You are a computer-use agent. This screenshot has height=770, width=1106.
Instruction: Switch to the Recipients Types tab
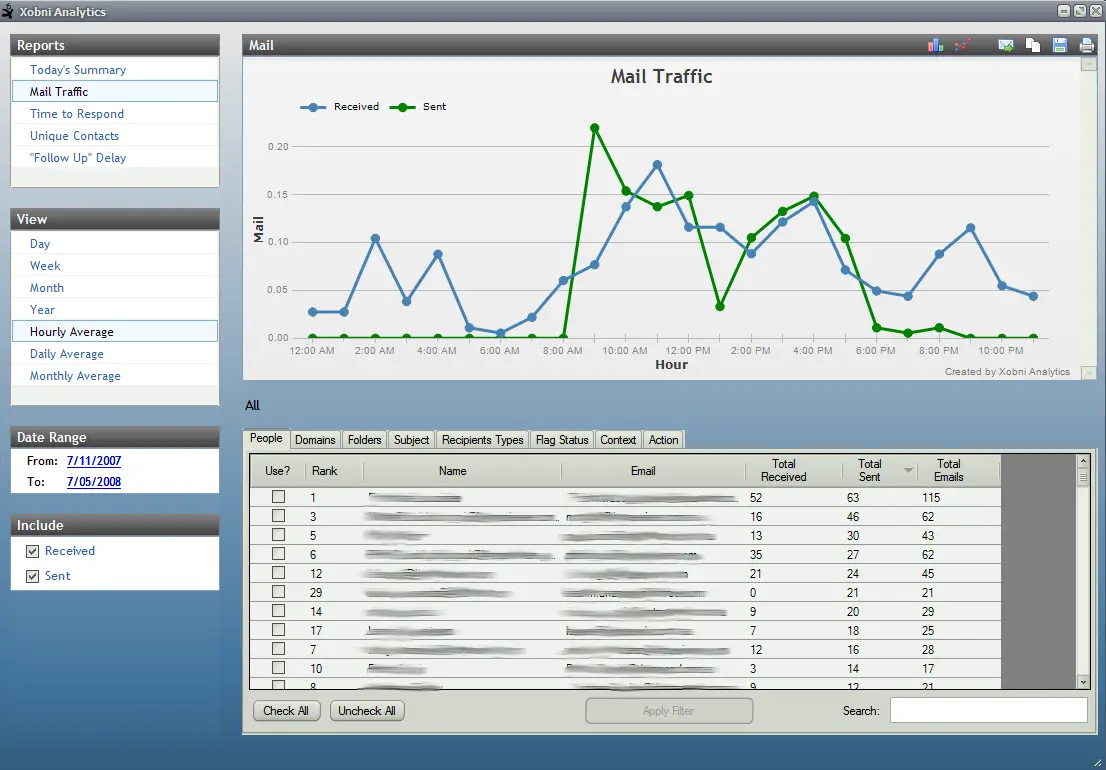pyautogui.click(x=482, y=440)
